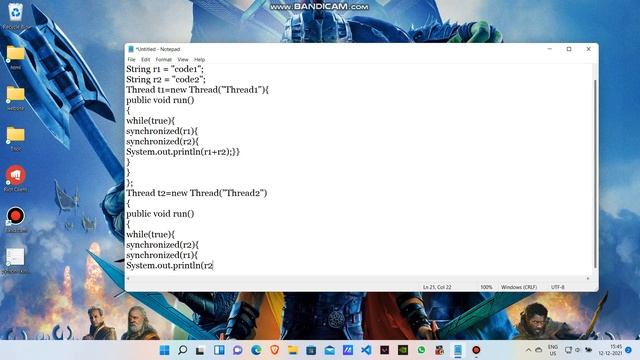The height and width of the screenshot is (360, 640).
Task: Click 'UTF-8' encoding in status bar
Action: tap(558, 287)
